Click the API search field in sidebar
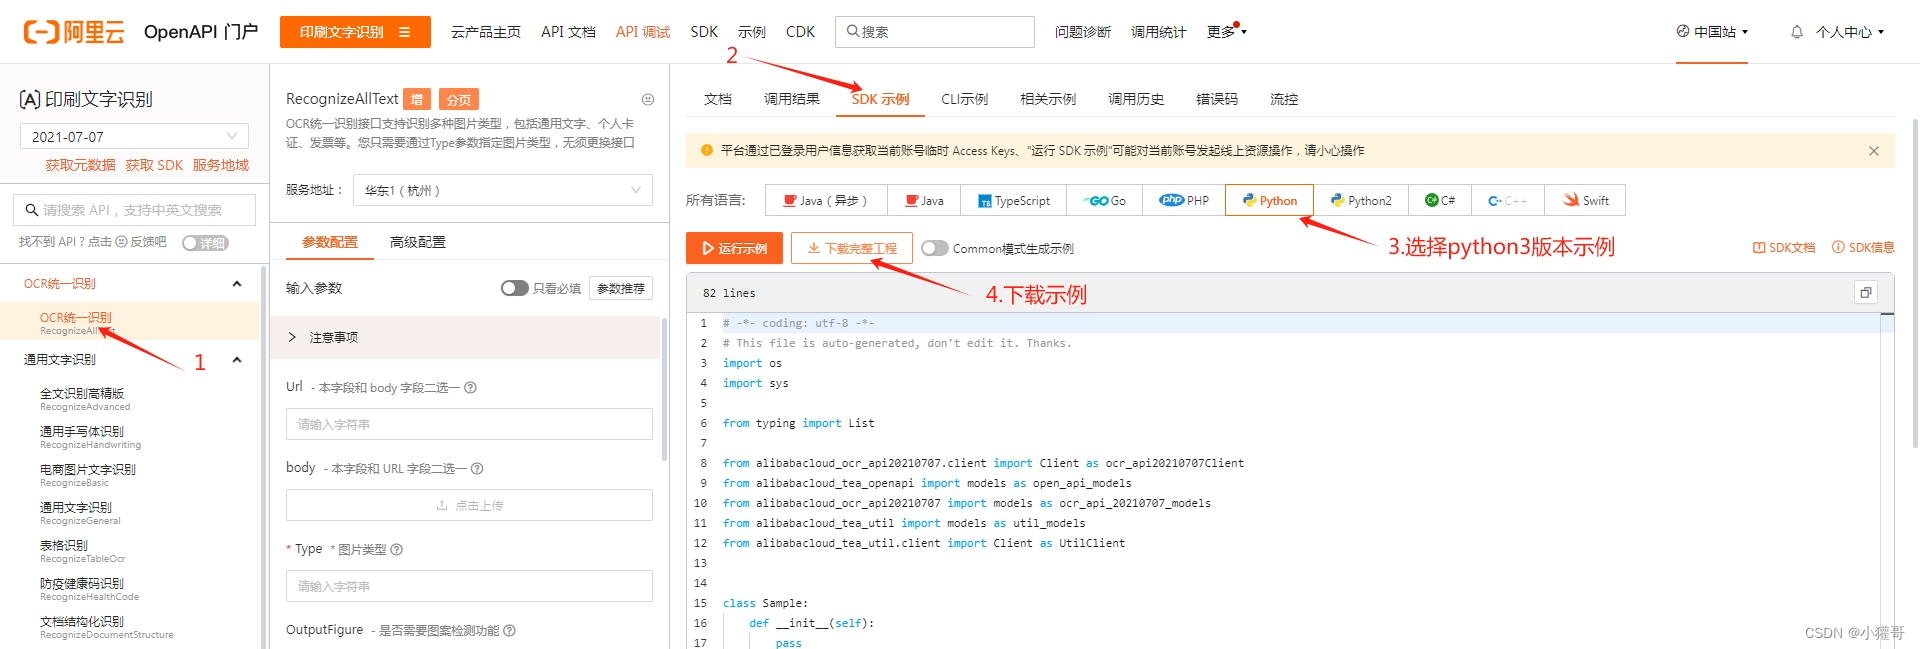 tap(135, 210)
